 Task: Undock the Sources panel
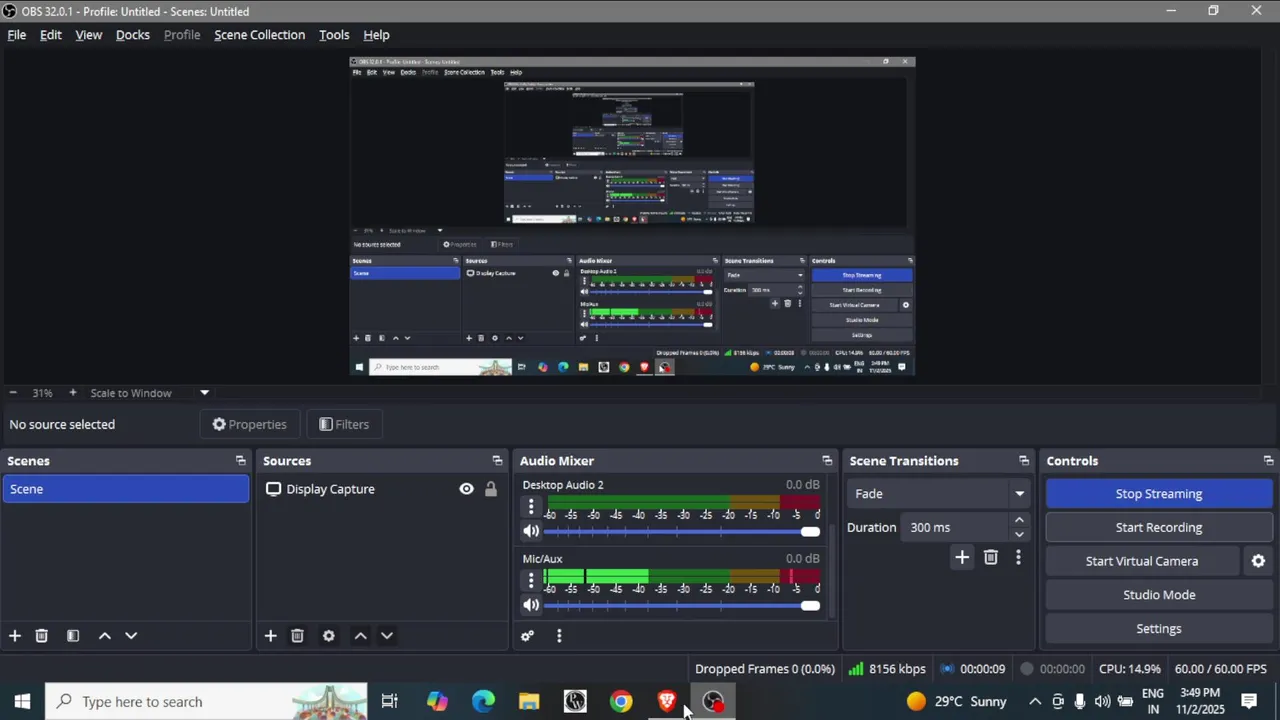point(497,461)
